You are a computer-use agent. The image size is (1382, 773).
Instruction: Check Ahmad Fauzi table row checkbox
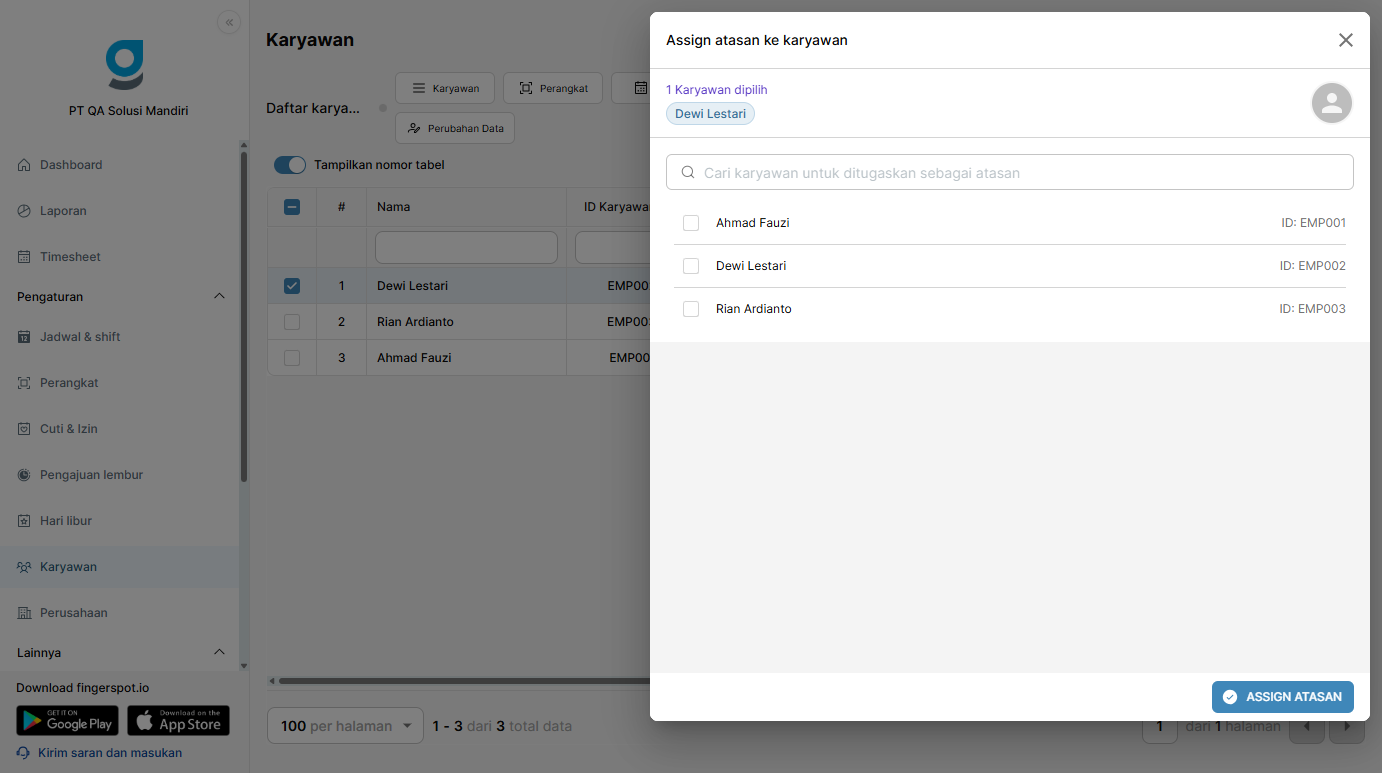click(x=292, y=358)
